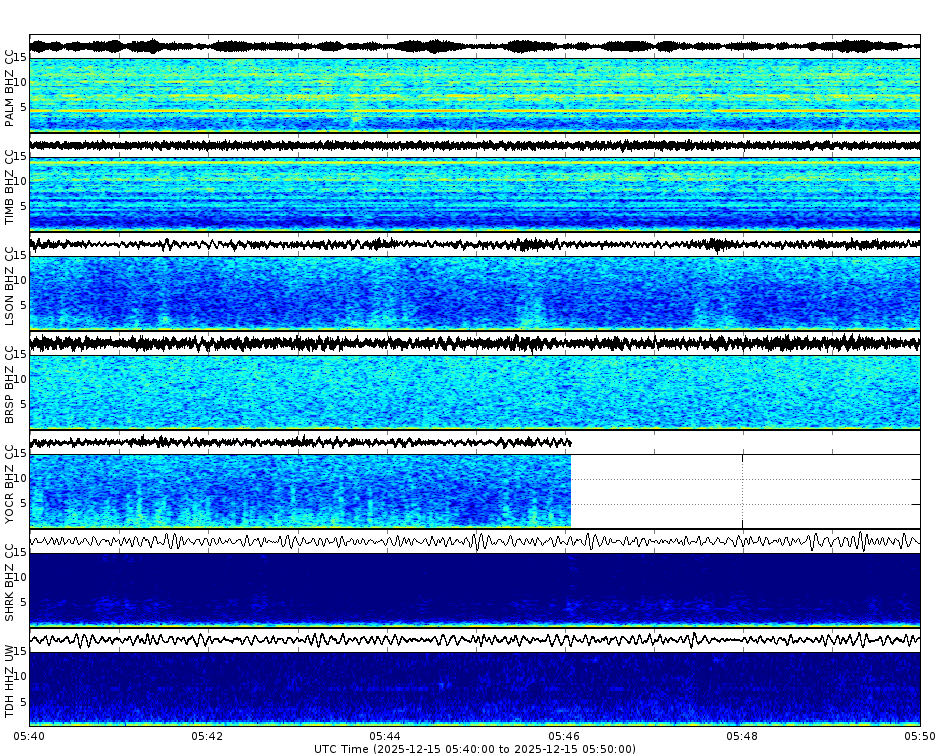Select the PALM BHZ CC station label
This screenshot has width=950, height=756.
click(x=10, y=85)
